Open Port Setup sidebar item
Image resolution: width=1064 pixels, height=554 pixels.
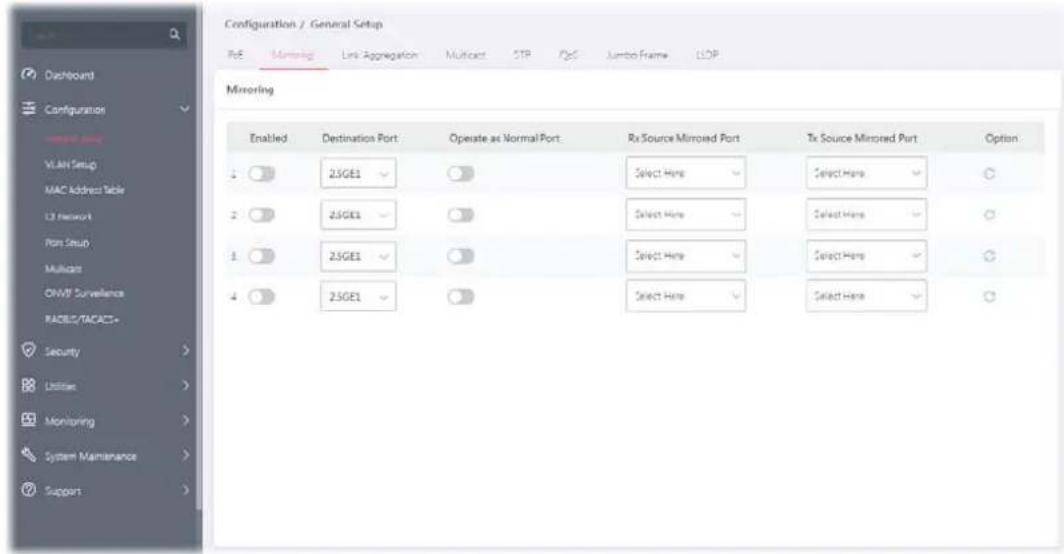66,242
